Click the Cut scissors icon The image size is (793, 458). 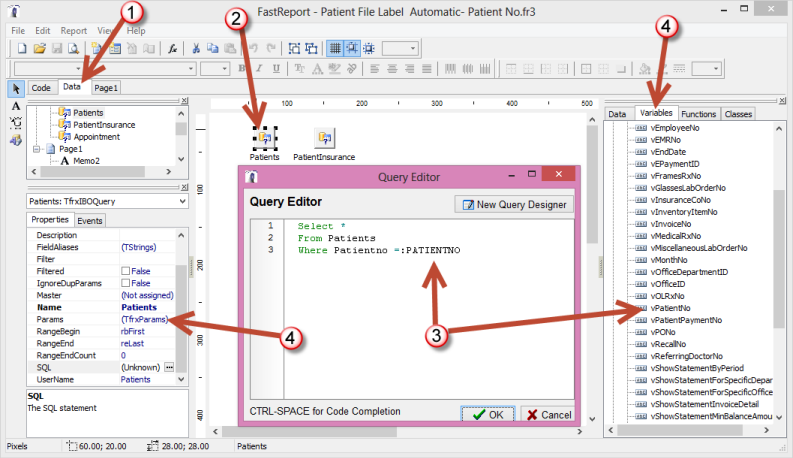[x=196, y=49]
